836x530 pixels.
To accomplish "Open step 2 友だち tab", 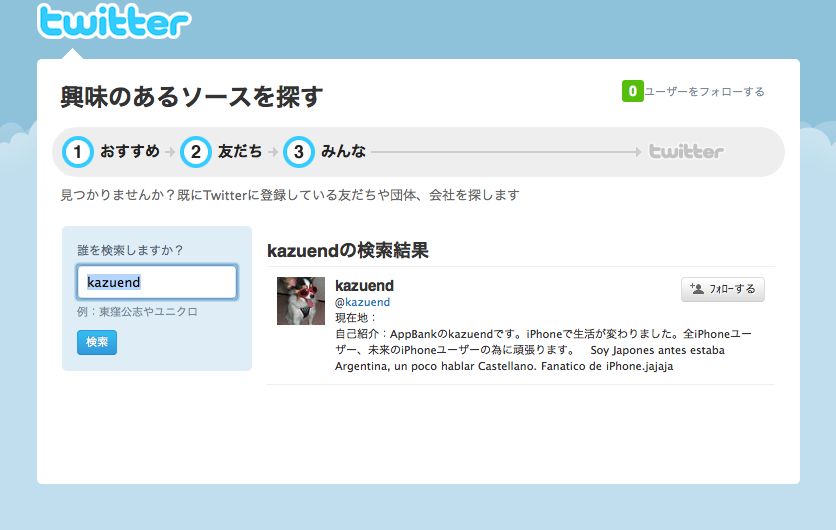I will [221, 151].
